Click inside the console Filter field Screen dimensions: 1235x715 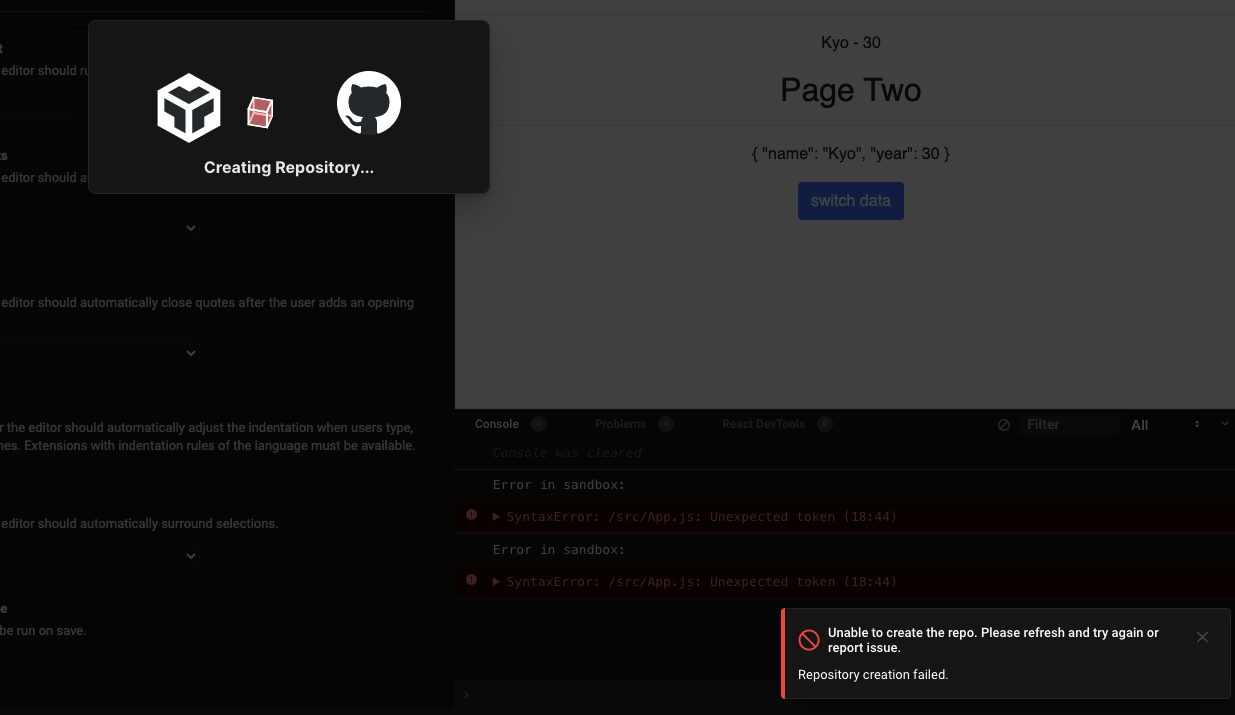point(1068,424)
